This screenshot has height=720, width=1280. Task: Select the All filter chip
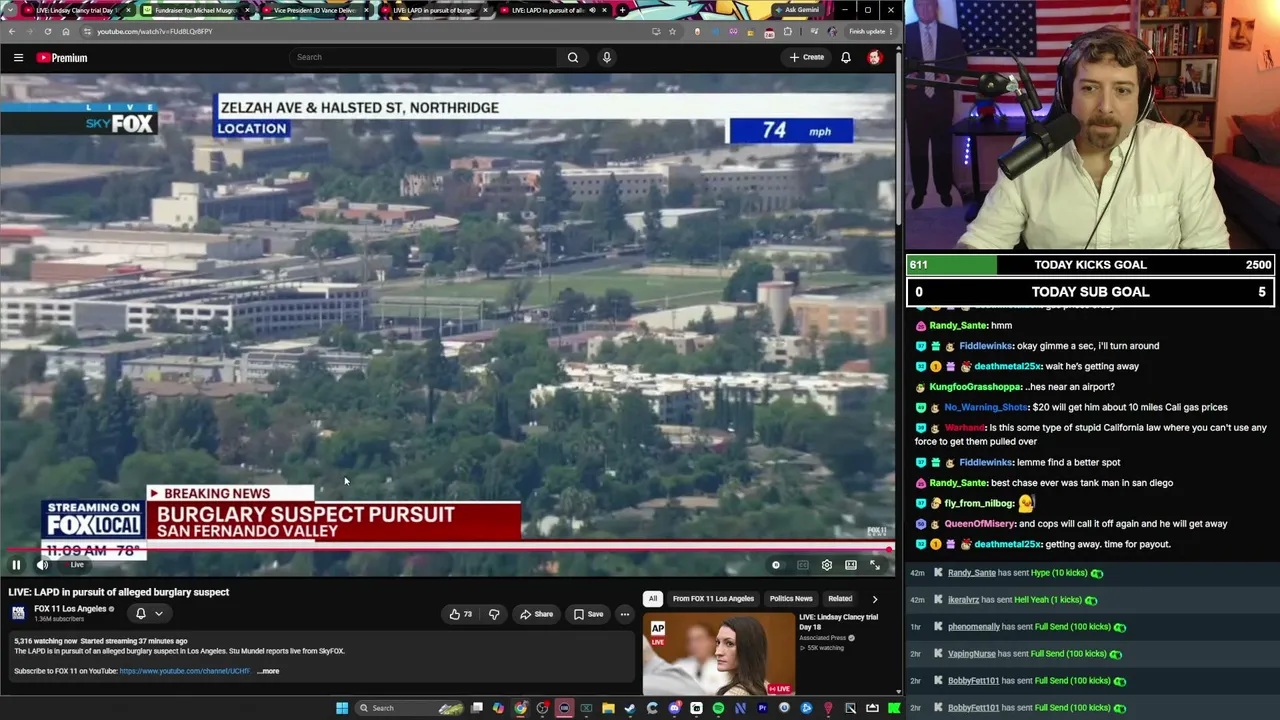pos(653,599)
